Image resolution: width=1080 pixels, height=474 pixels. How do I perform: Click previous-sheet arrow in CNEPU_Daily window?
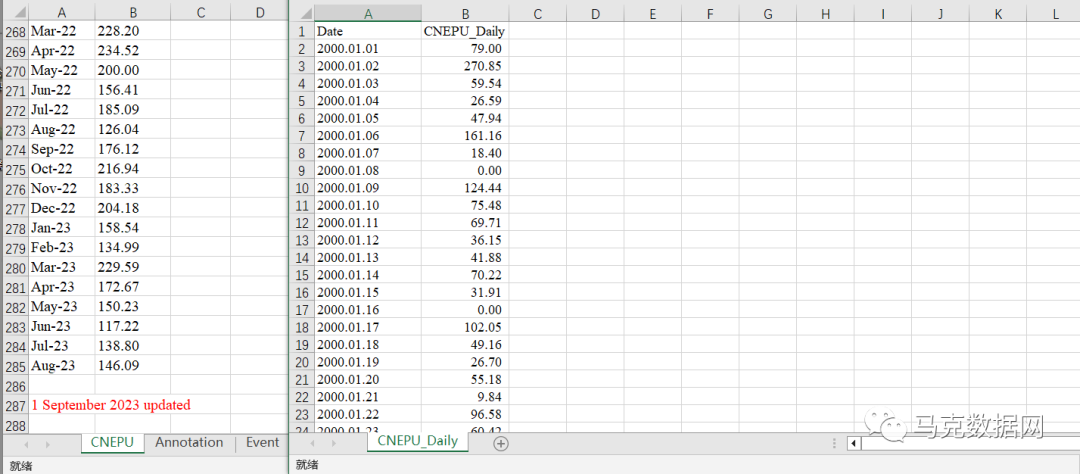(x=313, y=444)
